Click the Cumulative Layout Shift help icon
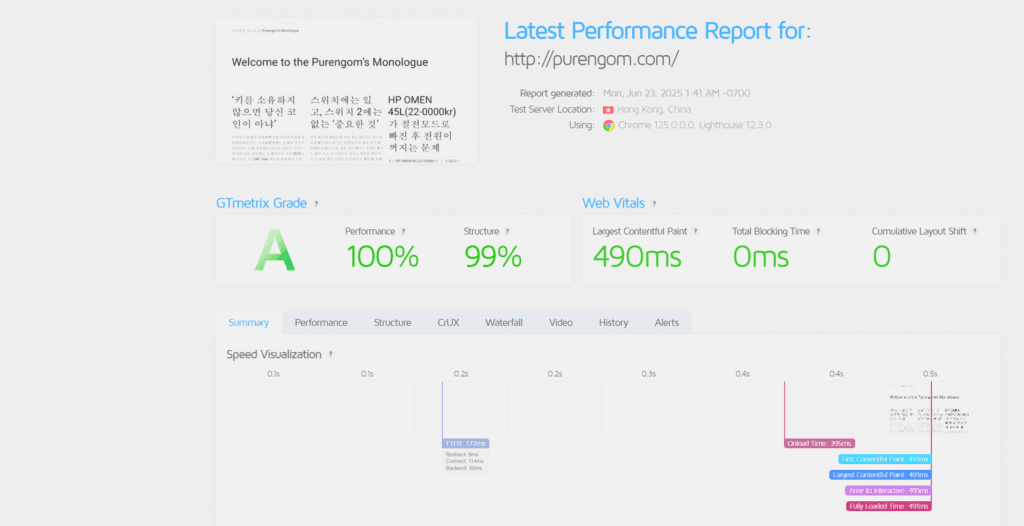Screen dimensions: 1024x526 click(x=974, y=231)
